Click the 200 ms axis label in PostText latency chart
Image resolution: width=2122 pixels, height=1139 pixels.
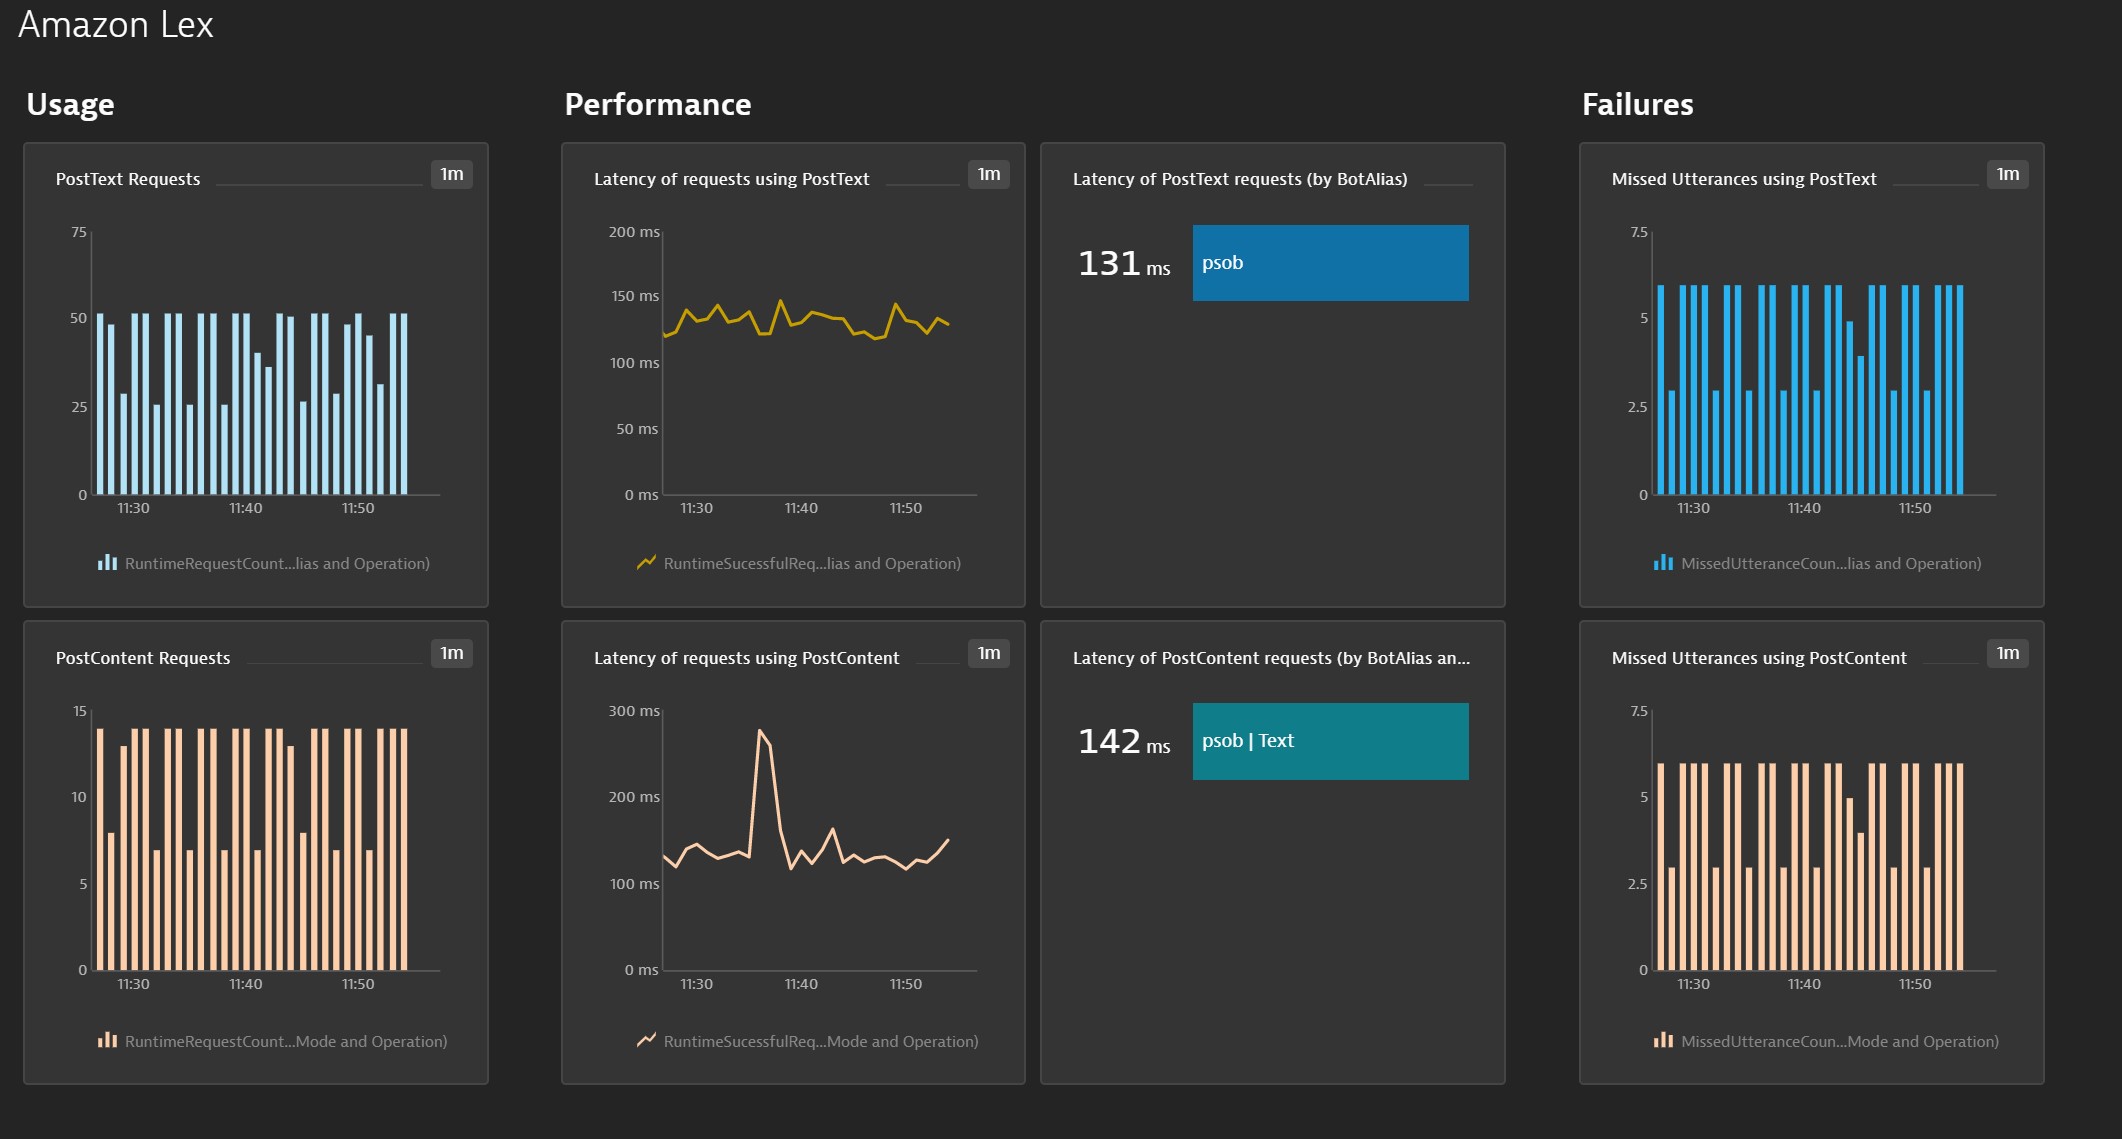click(x=634, y=232)
